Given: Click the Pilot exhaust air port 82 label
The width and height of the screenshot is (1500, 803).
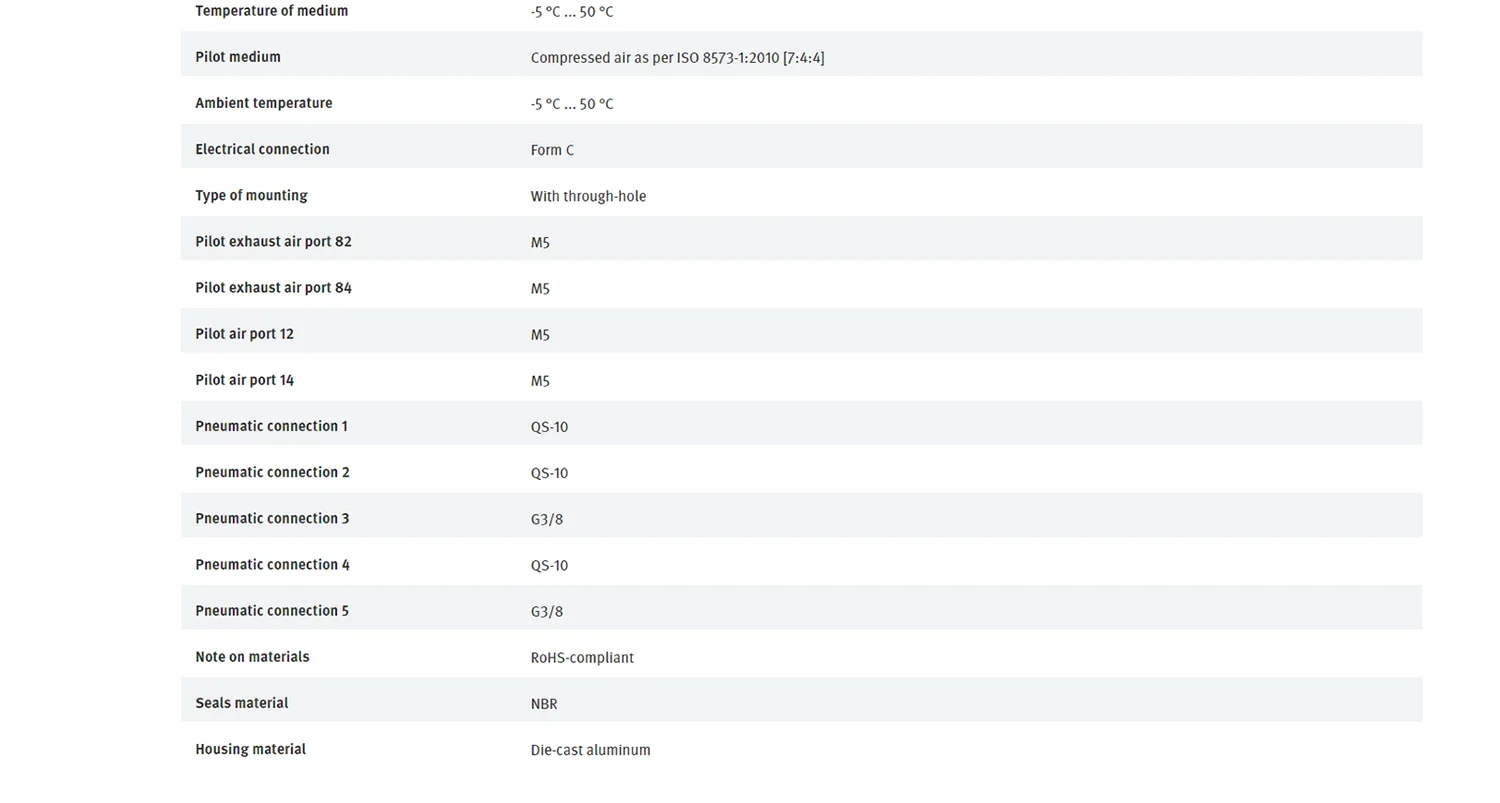Looking at the screenshot, I should click(273, 241).
